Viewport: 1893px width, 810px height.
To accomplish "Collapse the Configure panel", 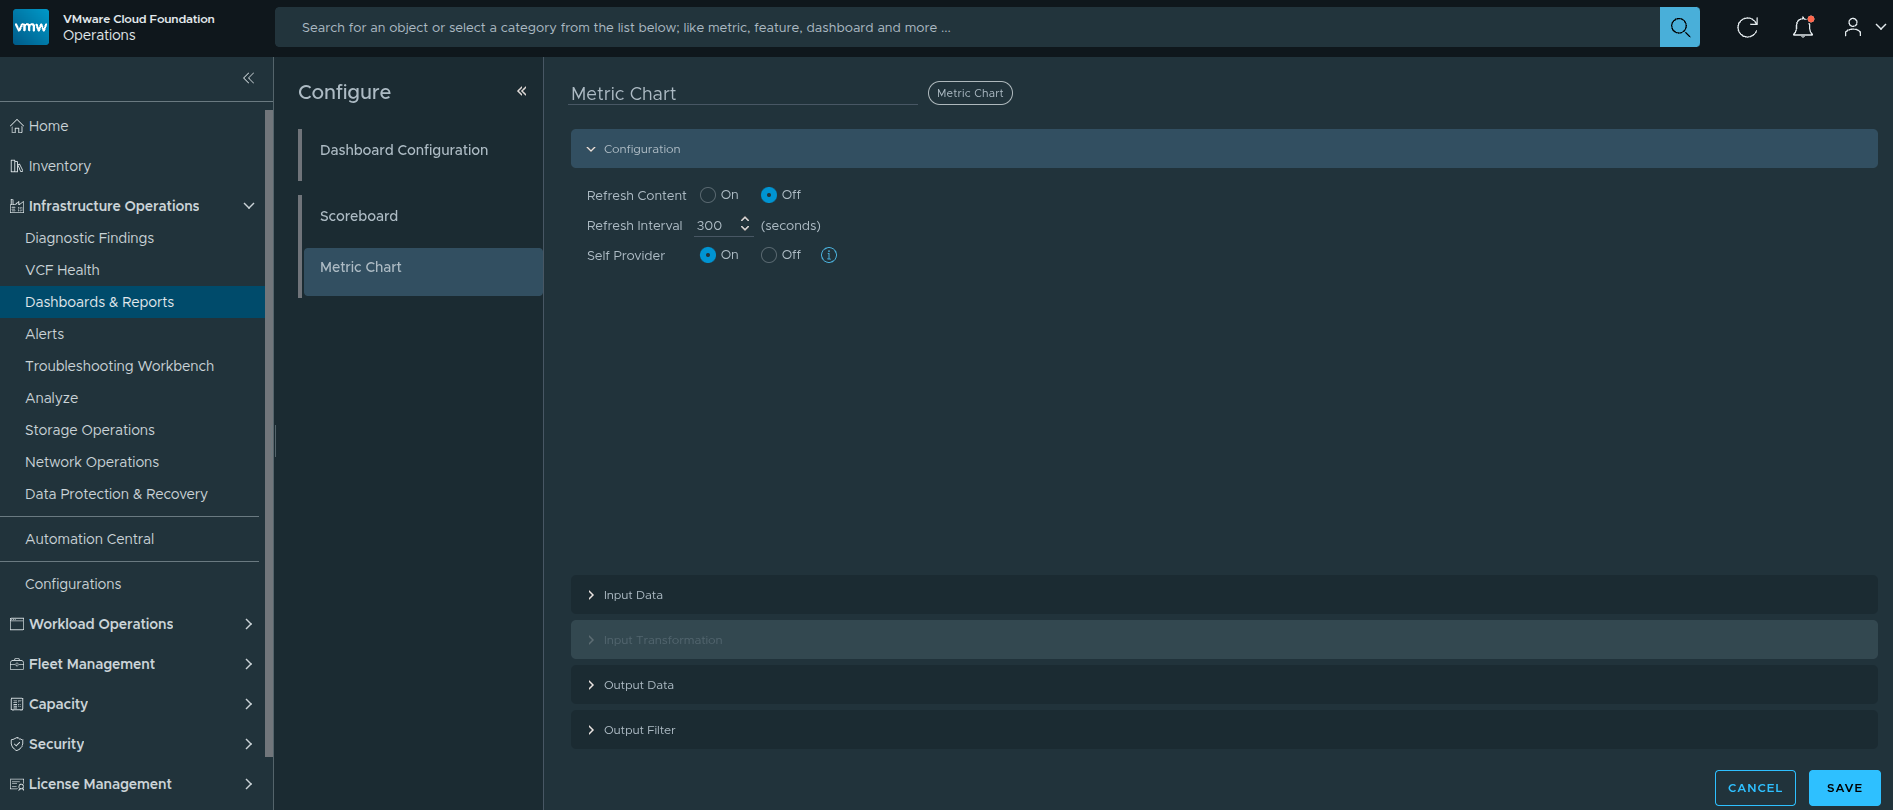I will [x=521, y=91].
